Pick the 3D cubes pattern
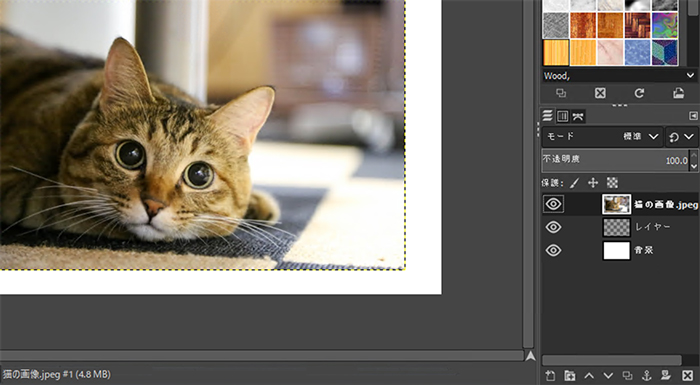 click(x=665, y=53)
